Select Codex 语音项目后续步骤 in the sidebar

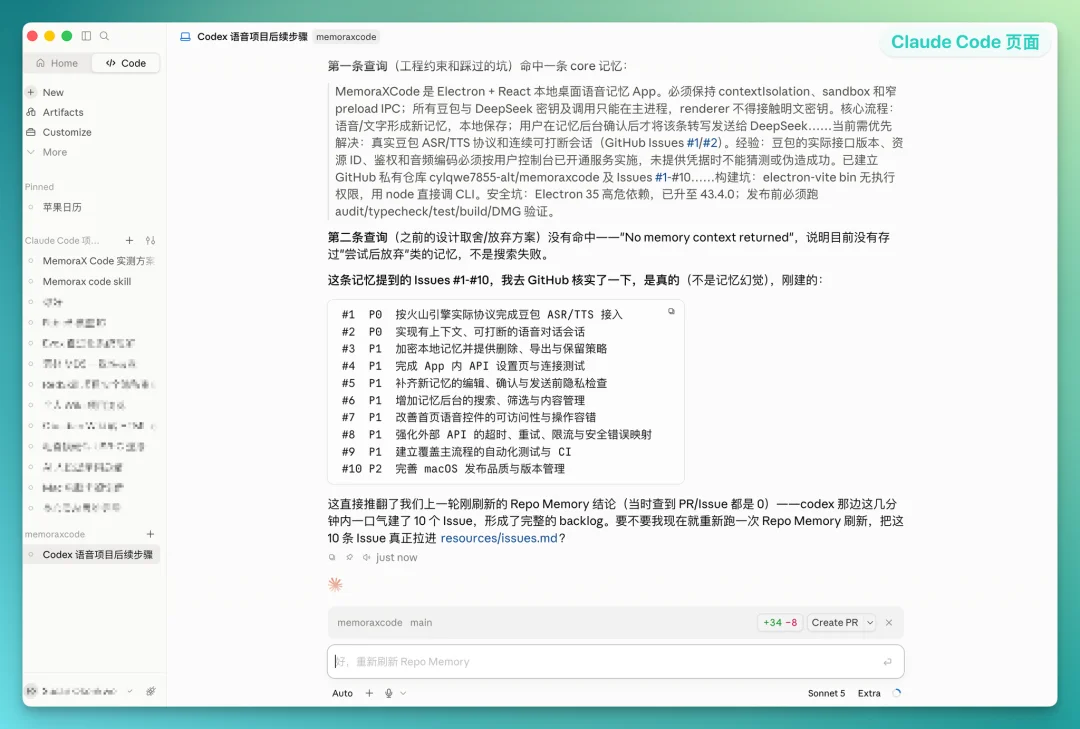pyautogui.click(x=92, y=555)
